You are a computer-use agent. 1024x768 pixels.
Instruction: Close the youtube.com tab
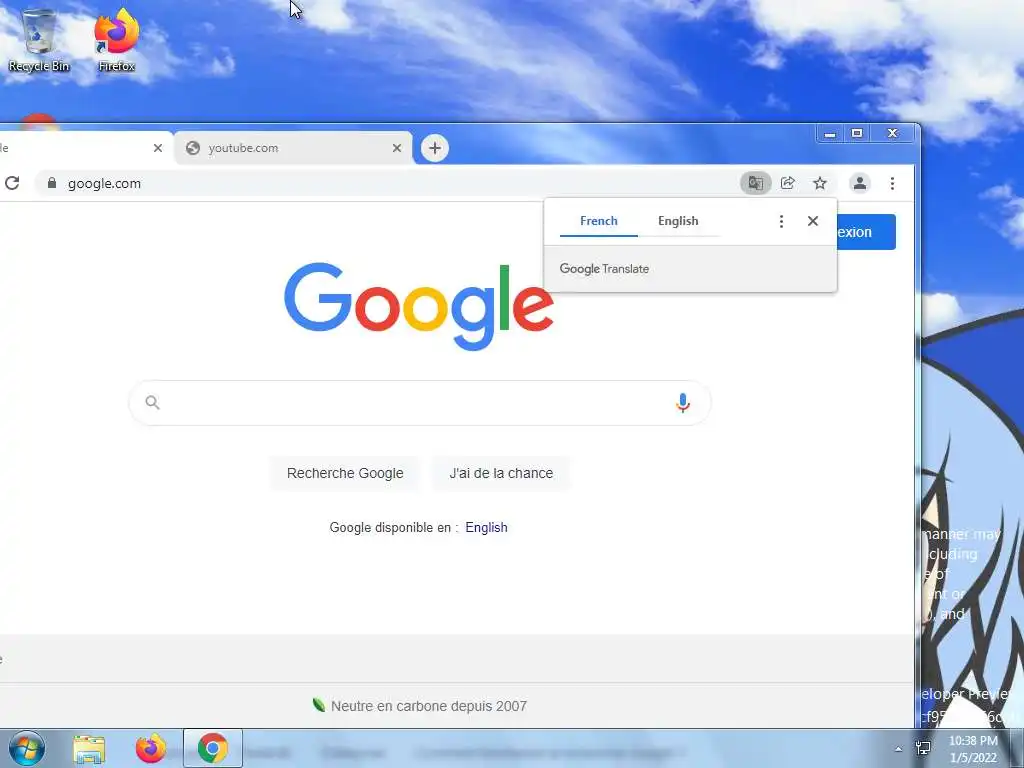point(396,148)
